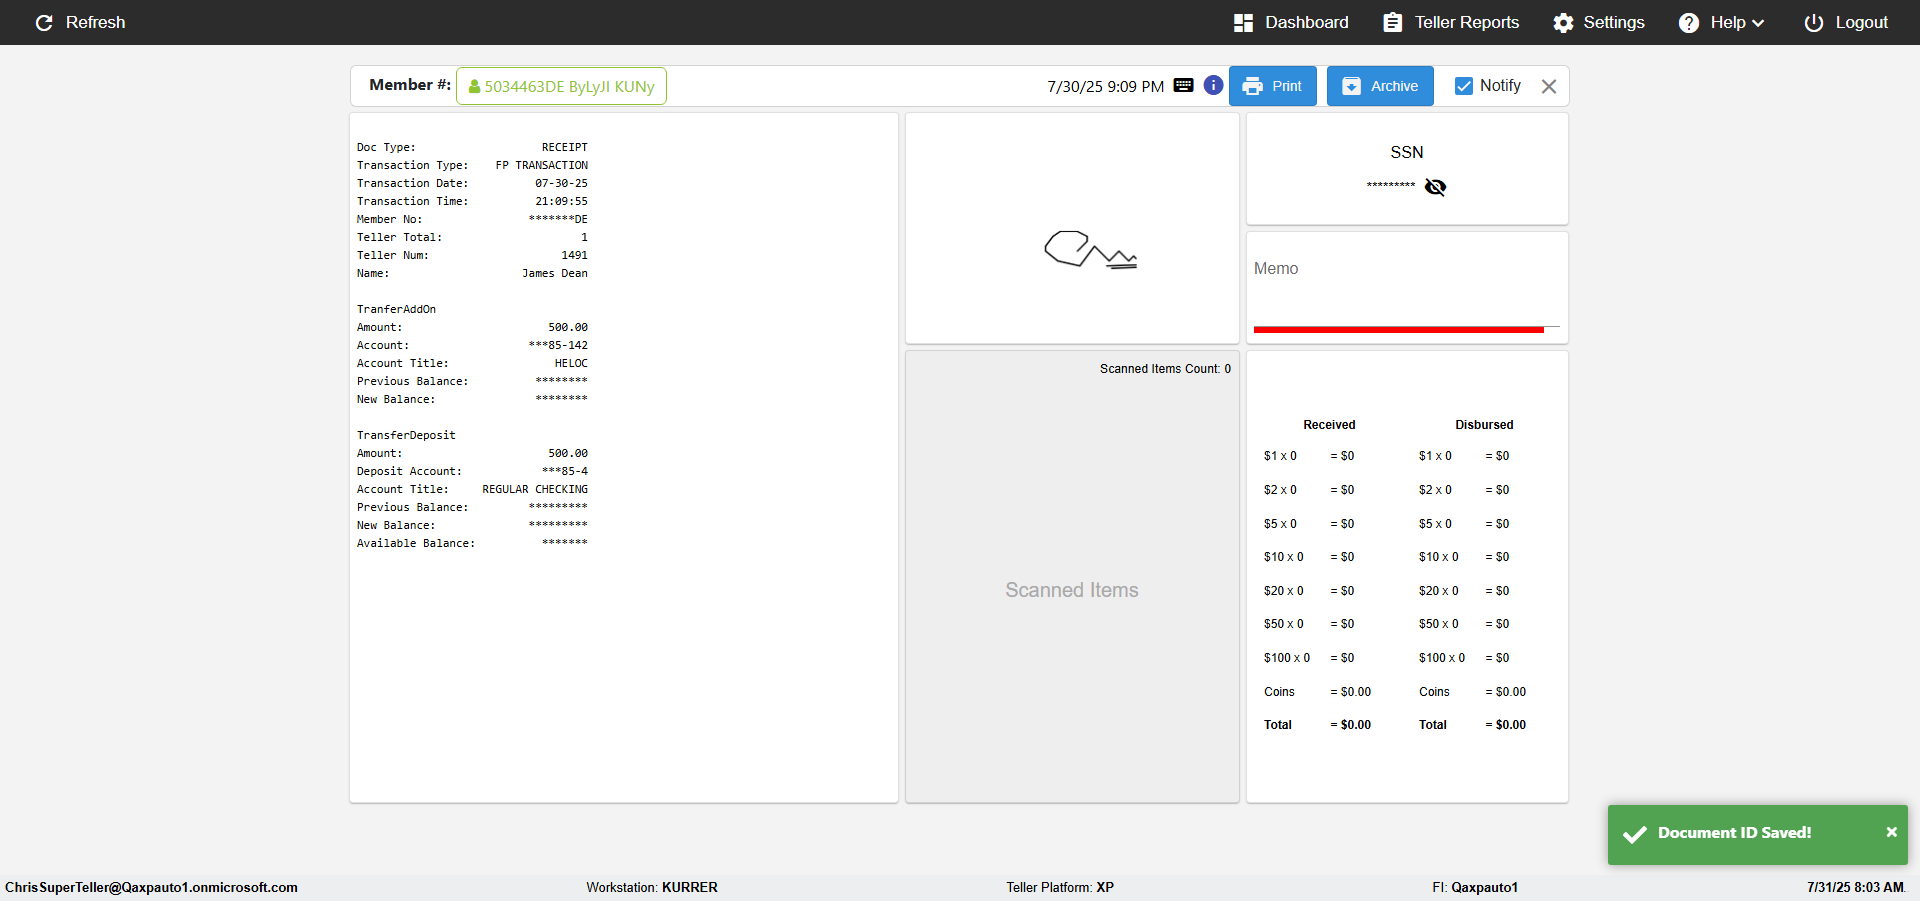This screenshot has width=1920, height=901.
Task: Click the Teller Platform XP status entry
Action: pyautogui.click(x=1060, y=887)
